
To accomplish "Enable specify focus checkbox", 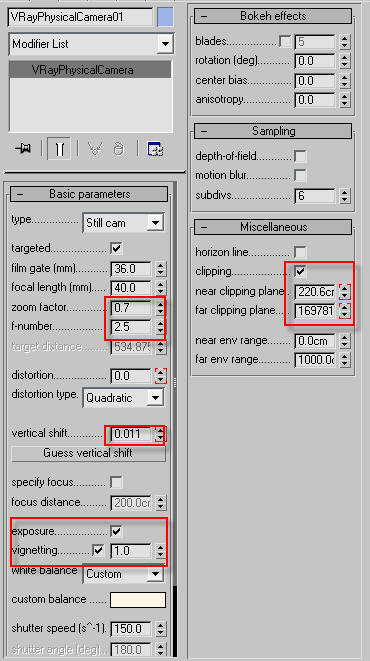I will (x=116, y=482).
